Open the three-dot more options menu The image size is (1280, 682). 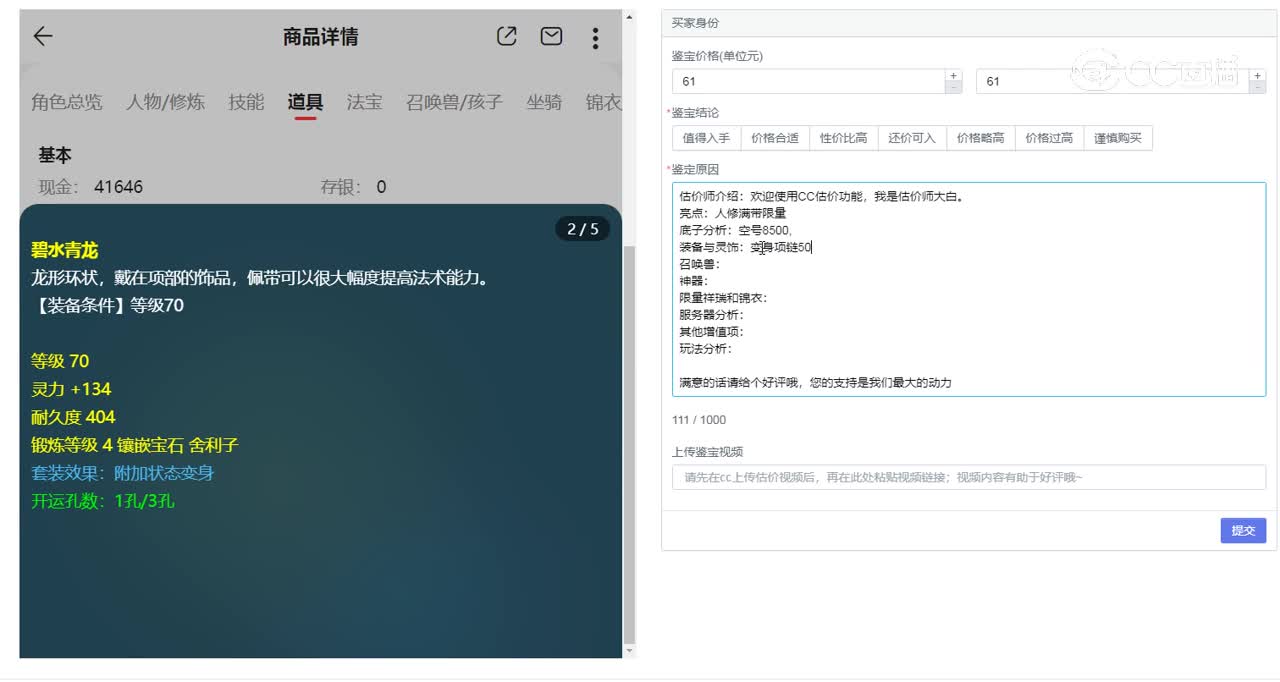point(595,37)
